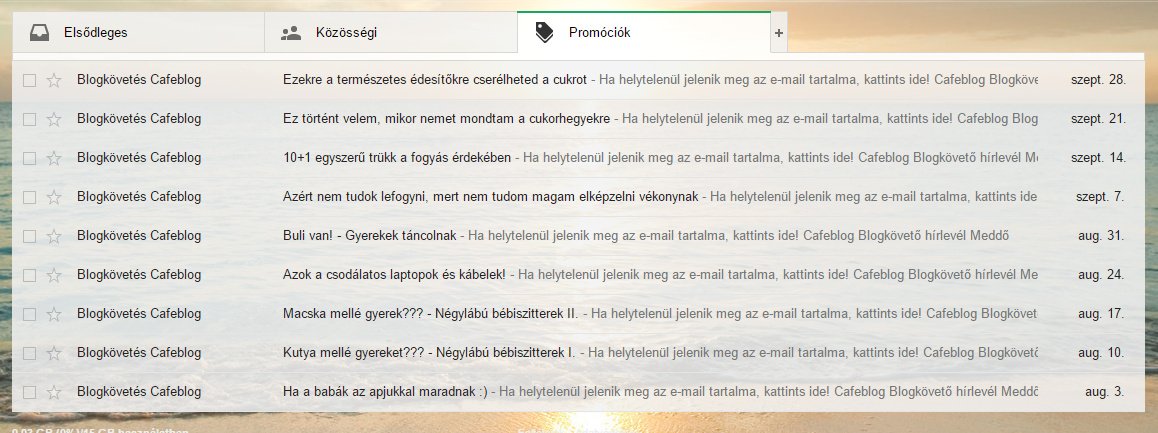This screenshot has width=1158, height=433.
Task: Select the 'Azok a csodálatos laptopok' email checkbox
Action: tap(29, 275)
